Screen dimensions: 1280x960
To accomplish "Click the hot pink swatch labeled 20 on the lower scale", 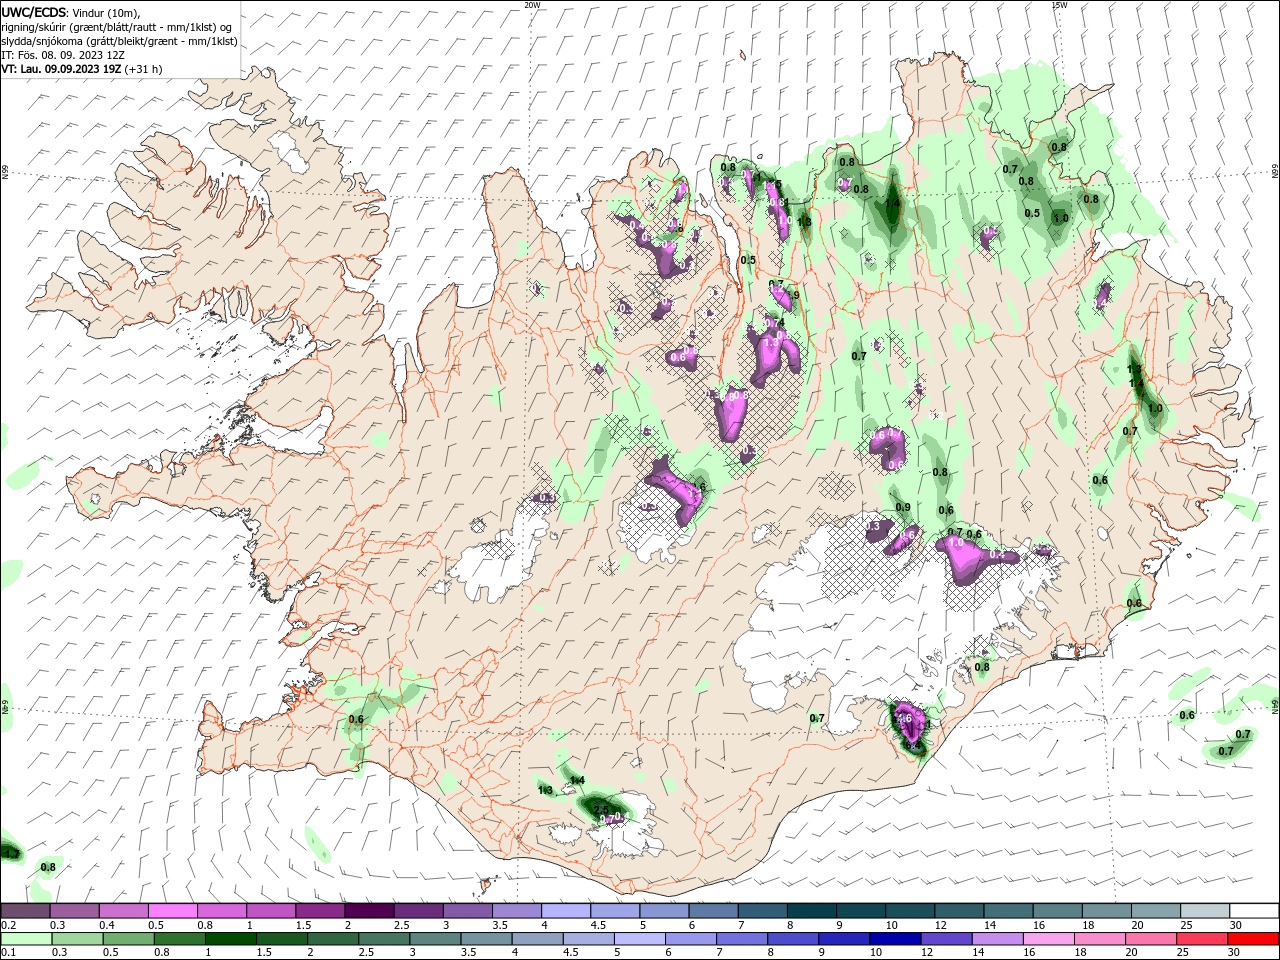I will [1151, 939].
